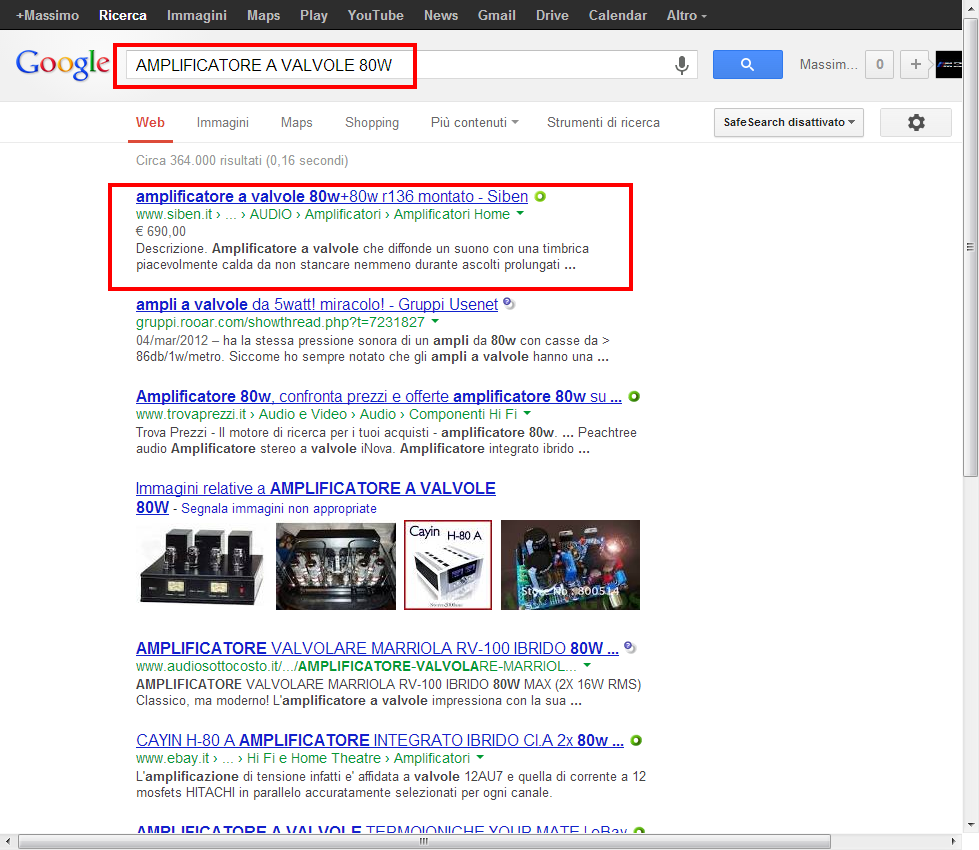979x850 pixels.
Task: Open Play in the top bar
Action: click(x=313, y=15)
